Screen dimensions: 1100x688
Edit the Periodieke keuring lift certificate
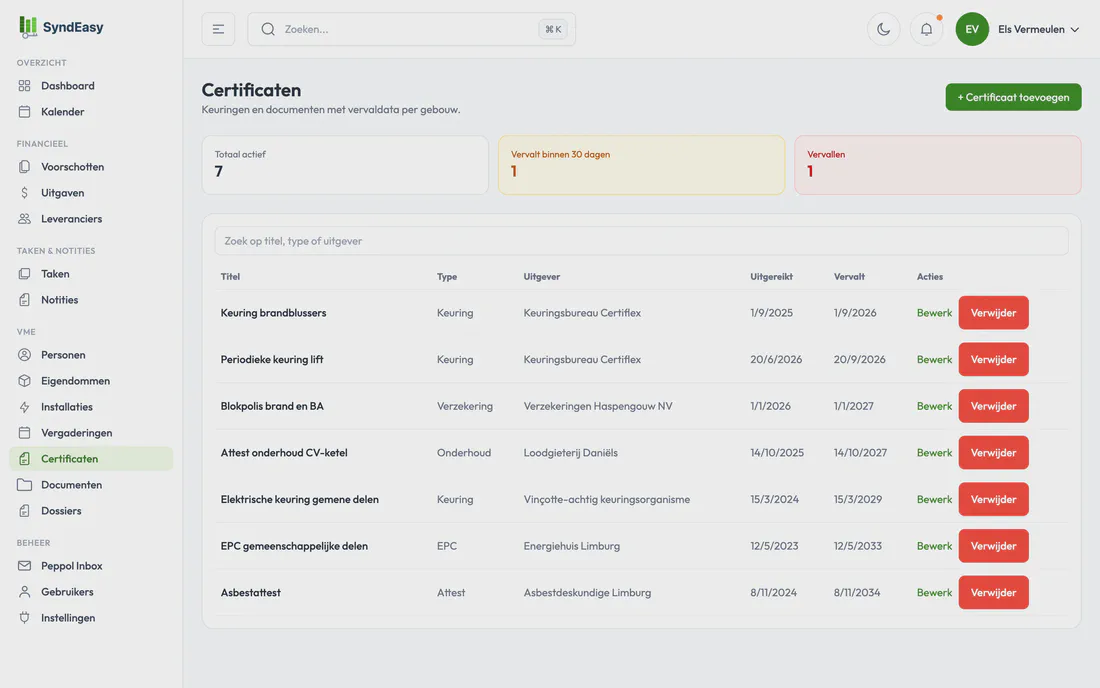click(x=934, y=360)
